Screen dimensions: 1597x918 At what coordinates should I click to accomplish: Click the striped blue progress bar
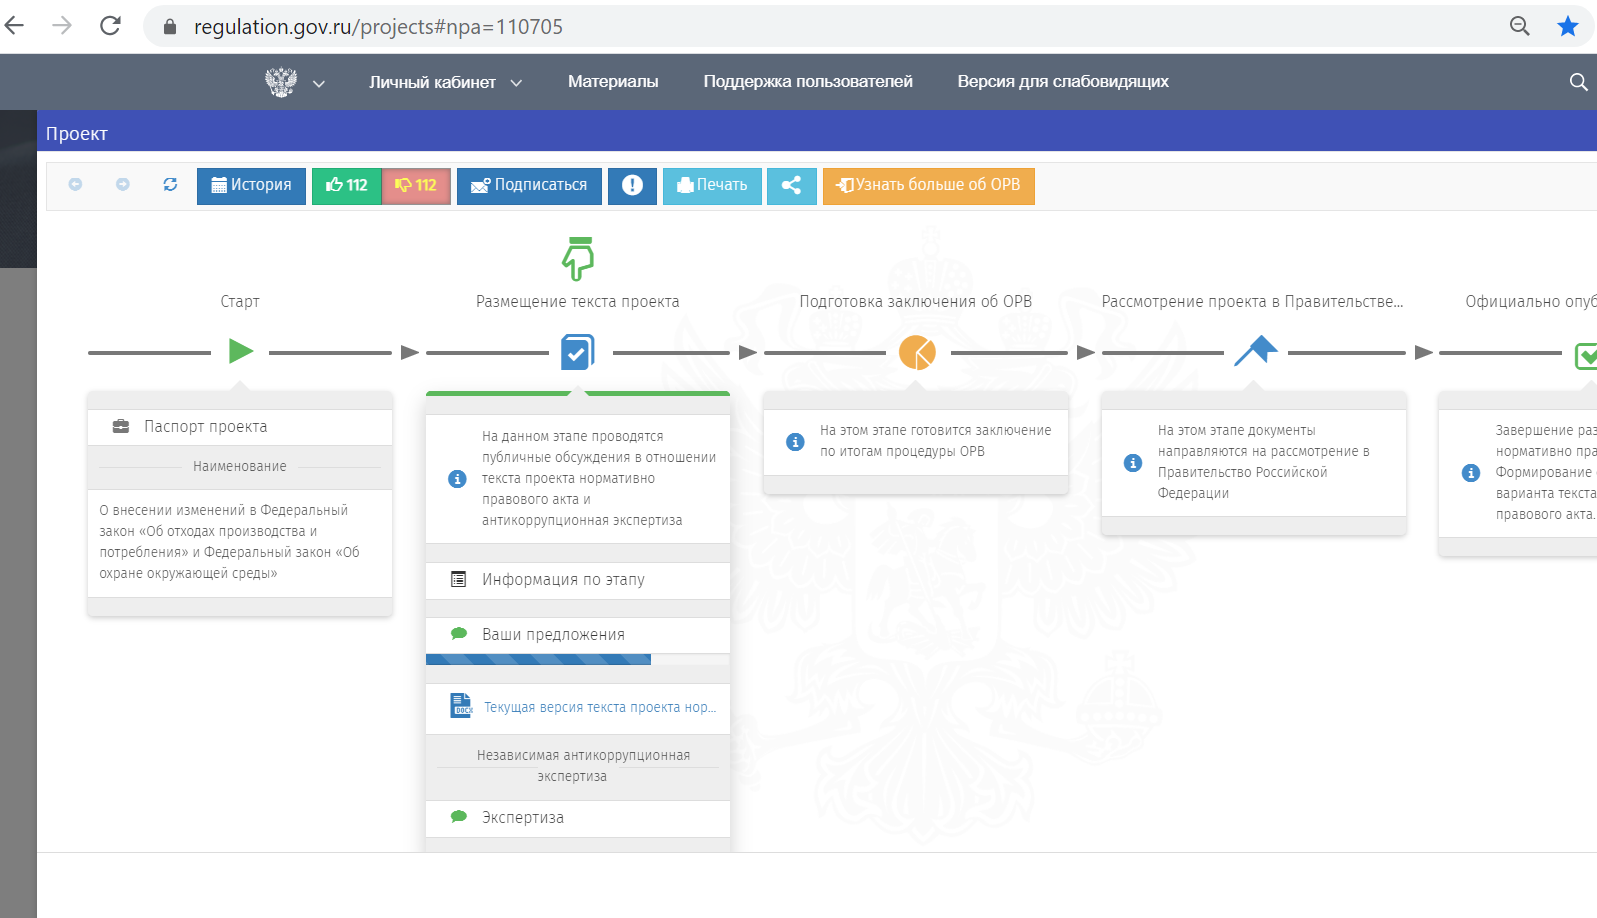point(538,660)
